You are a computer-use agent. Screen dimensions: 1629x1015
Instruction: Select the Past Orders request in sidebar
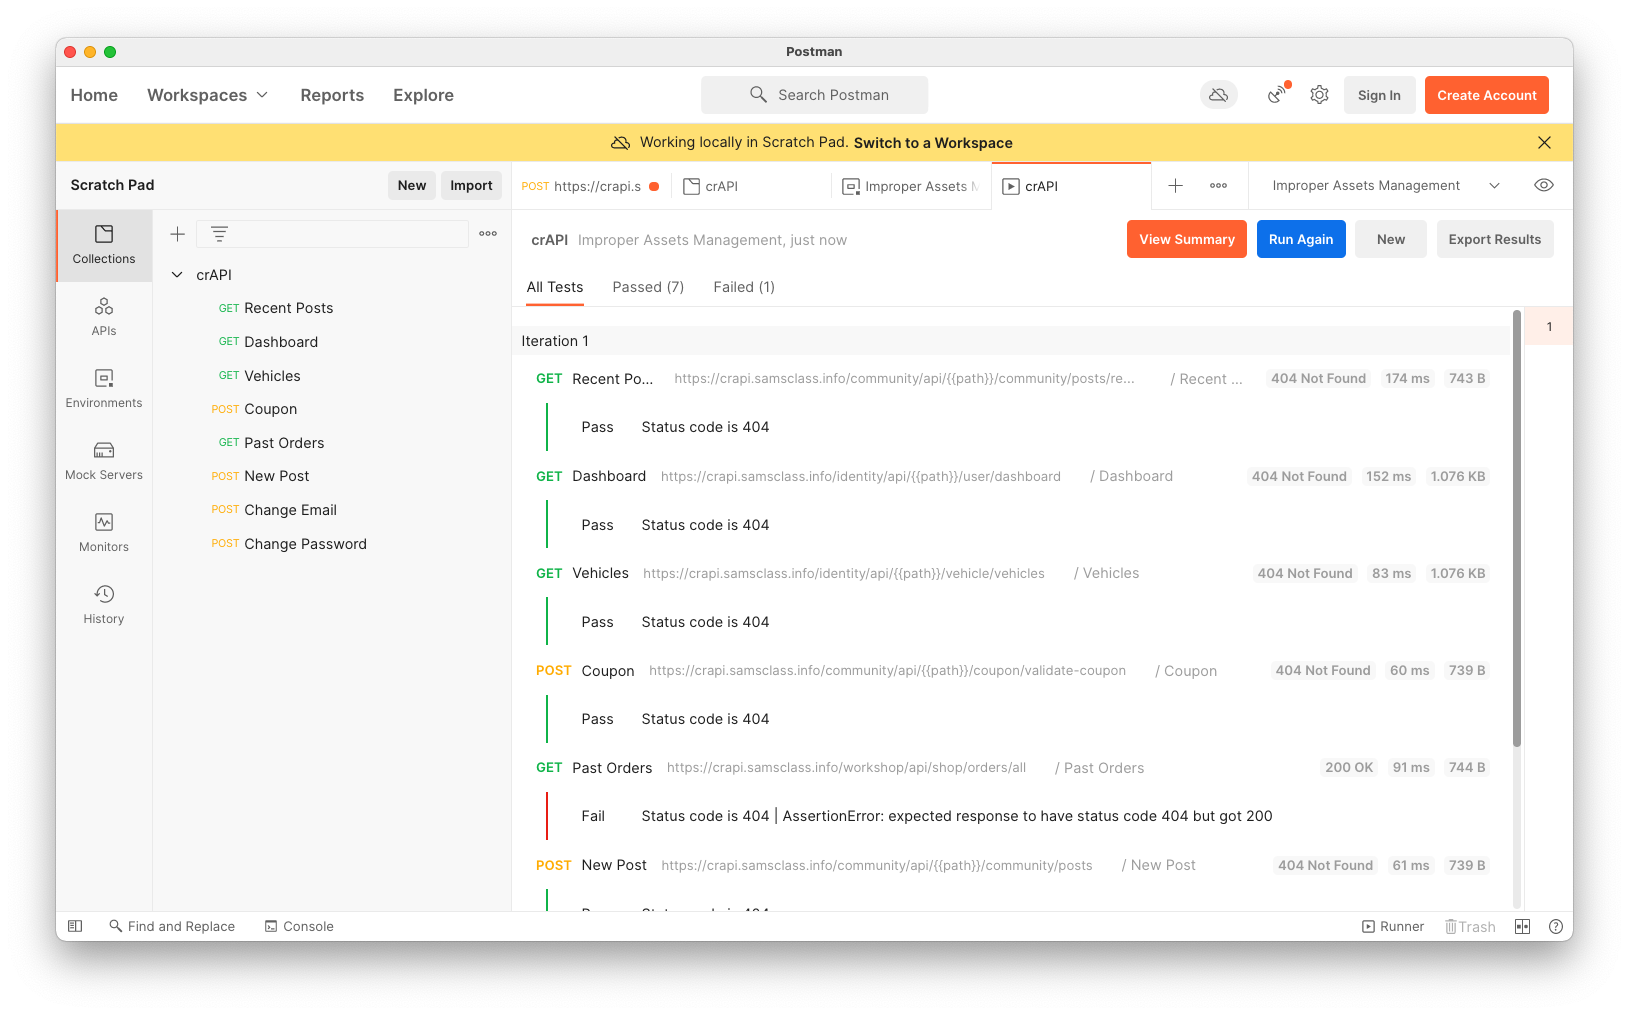click(x=332, y=443)
